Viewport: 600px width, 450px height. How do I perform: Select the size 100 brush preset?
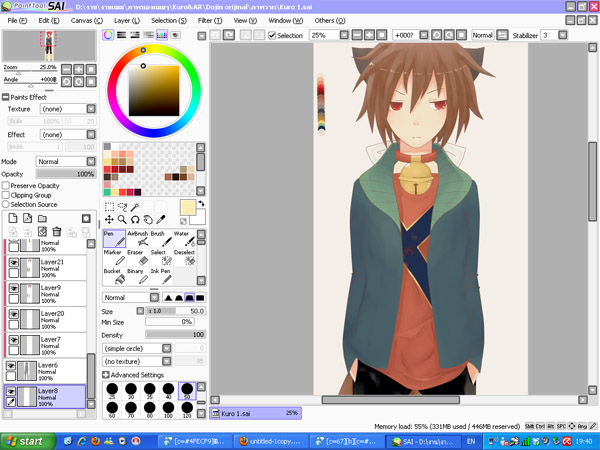pyautogui.click(x=168, y=409)
